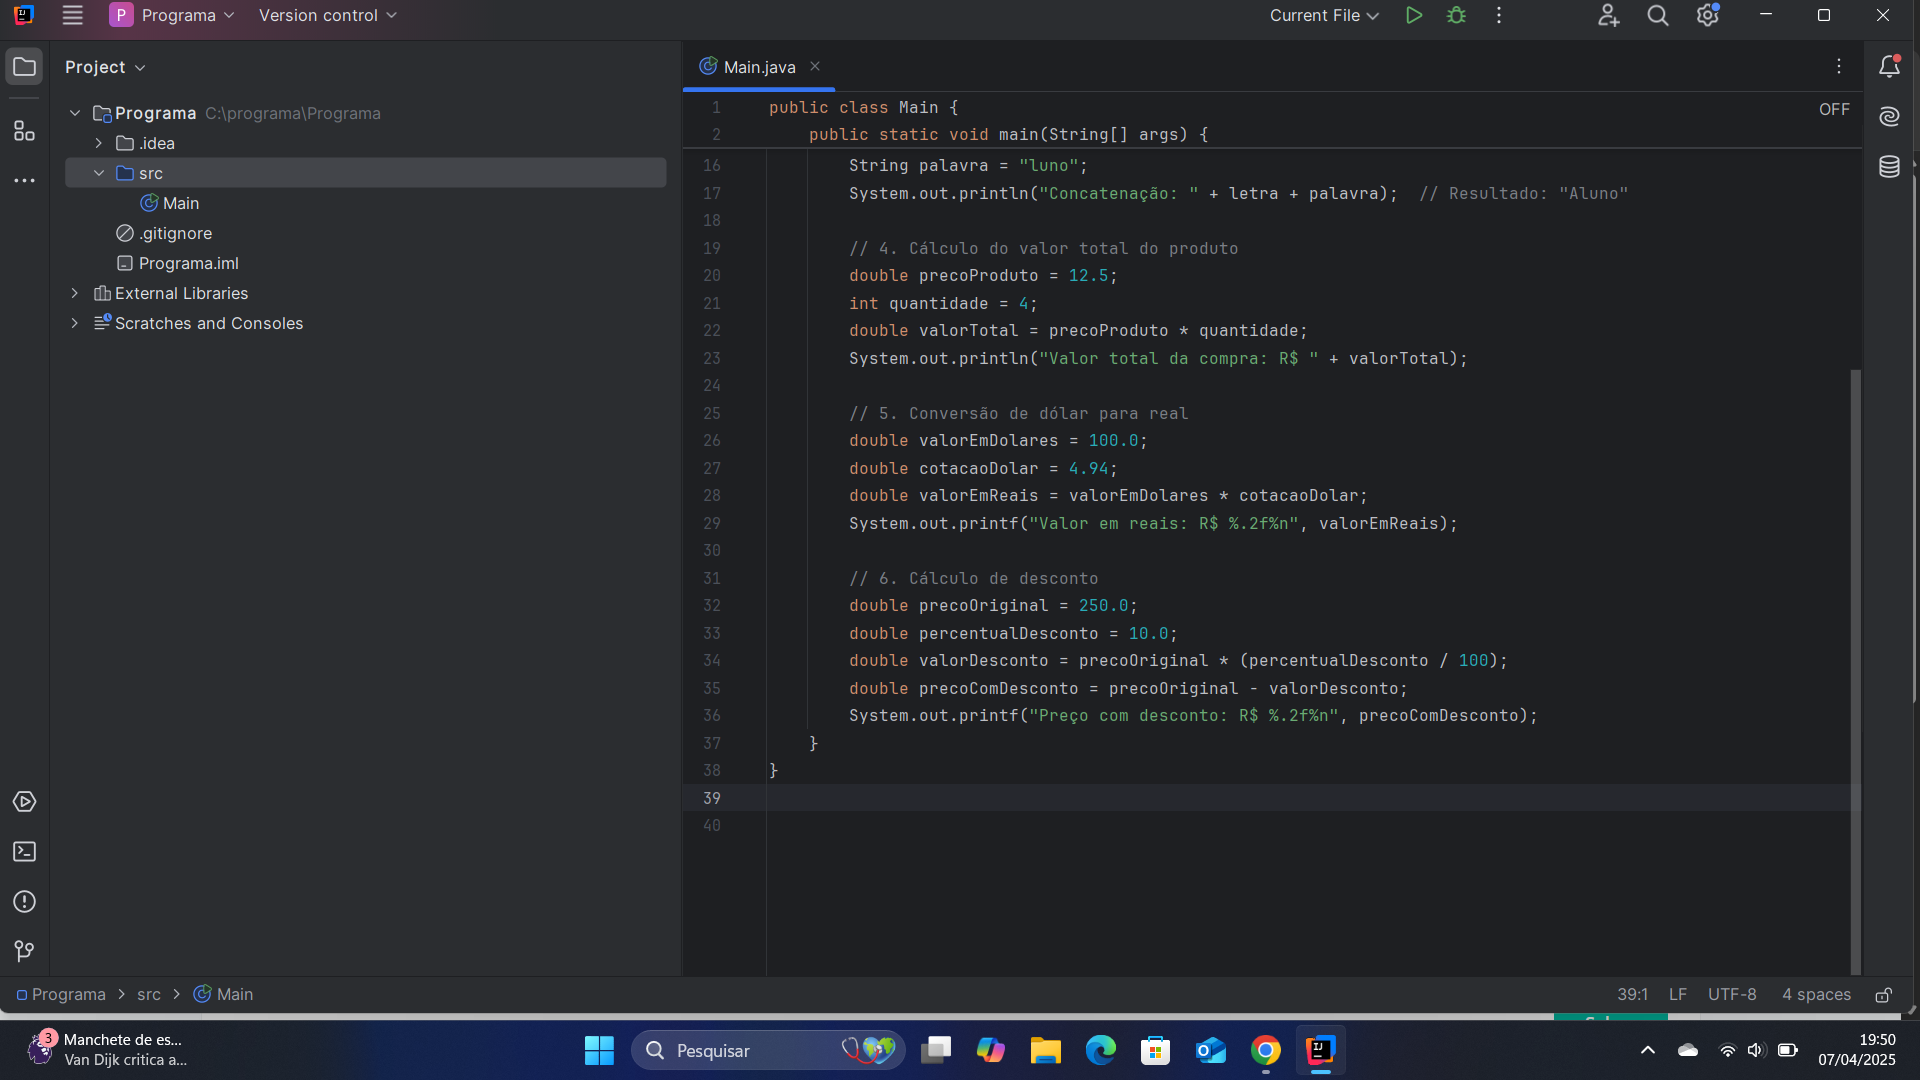This screenshot has width=1920, height=1080.
Task: Select the src folder row
Action: pos(365,173)
